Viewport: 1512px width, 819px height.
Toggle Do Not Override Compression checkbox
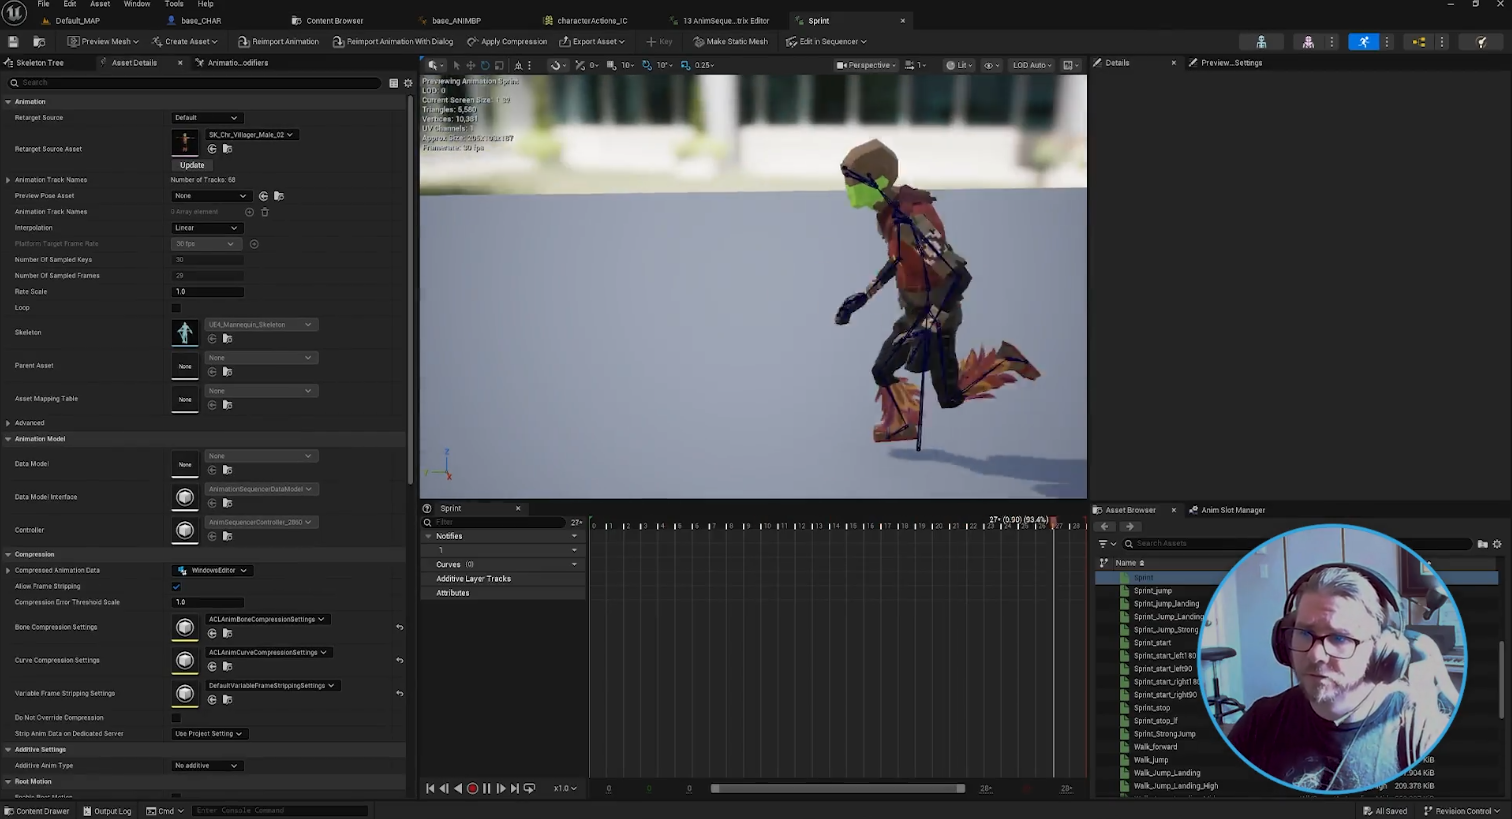tap(176, 718)
